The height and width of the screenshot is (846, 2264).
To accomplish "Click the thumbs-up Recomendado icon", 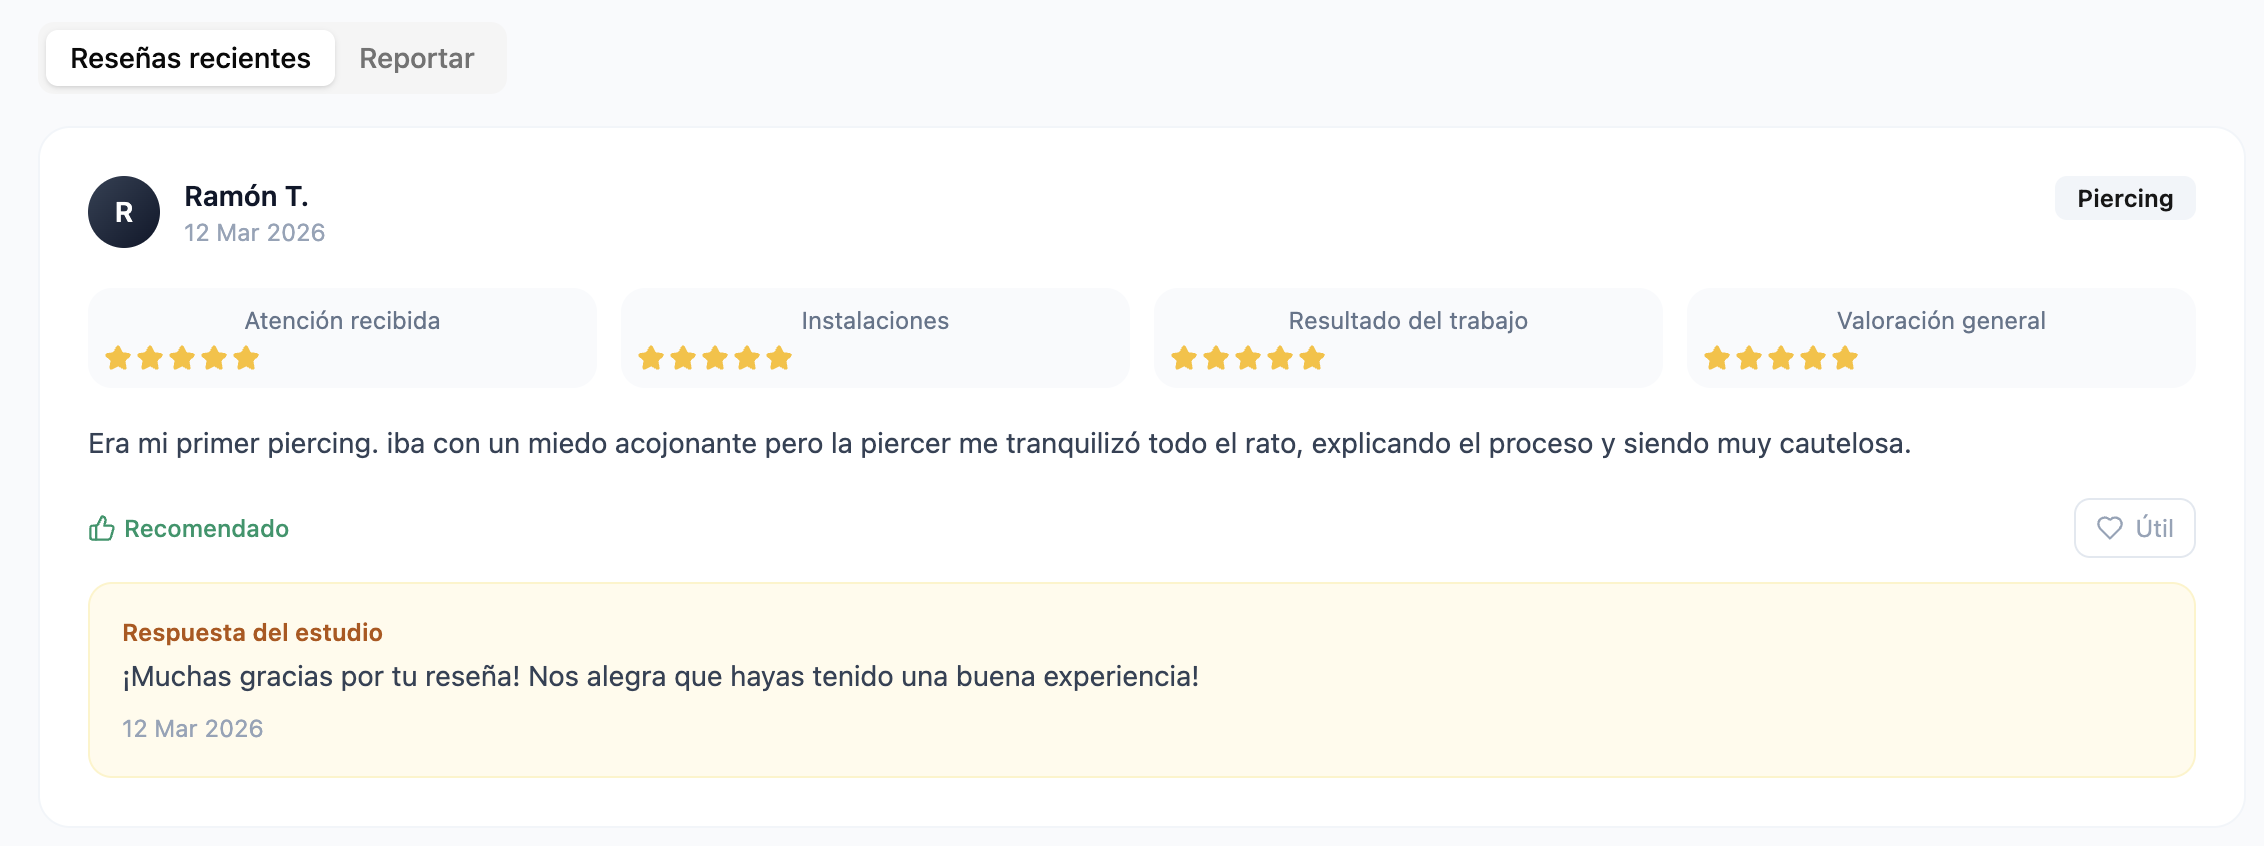I will (102, 528).
